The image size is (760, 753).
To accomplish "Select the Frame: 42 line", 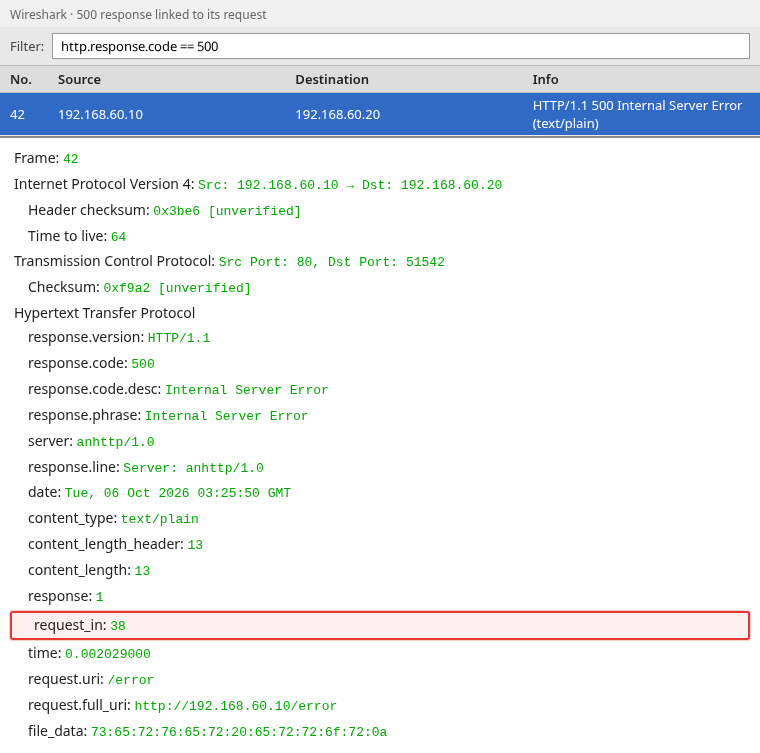I will tap(46, 158).
